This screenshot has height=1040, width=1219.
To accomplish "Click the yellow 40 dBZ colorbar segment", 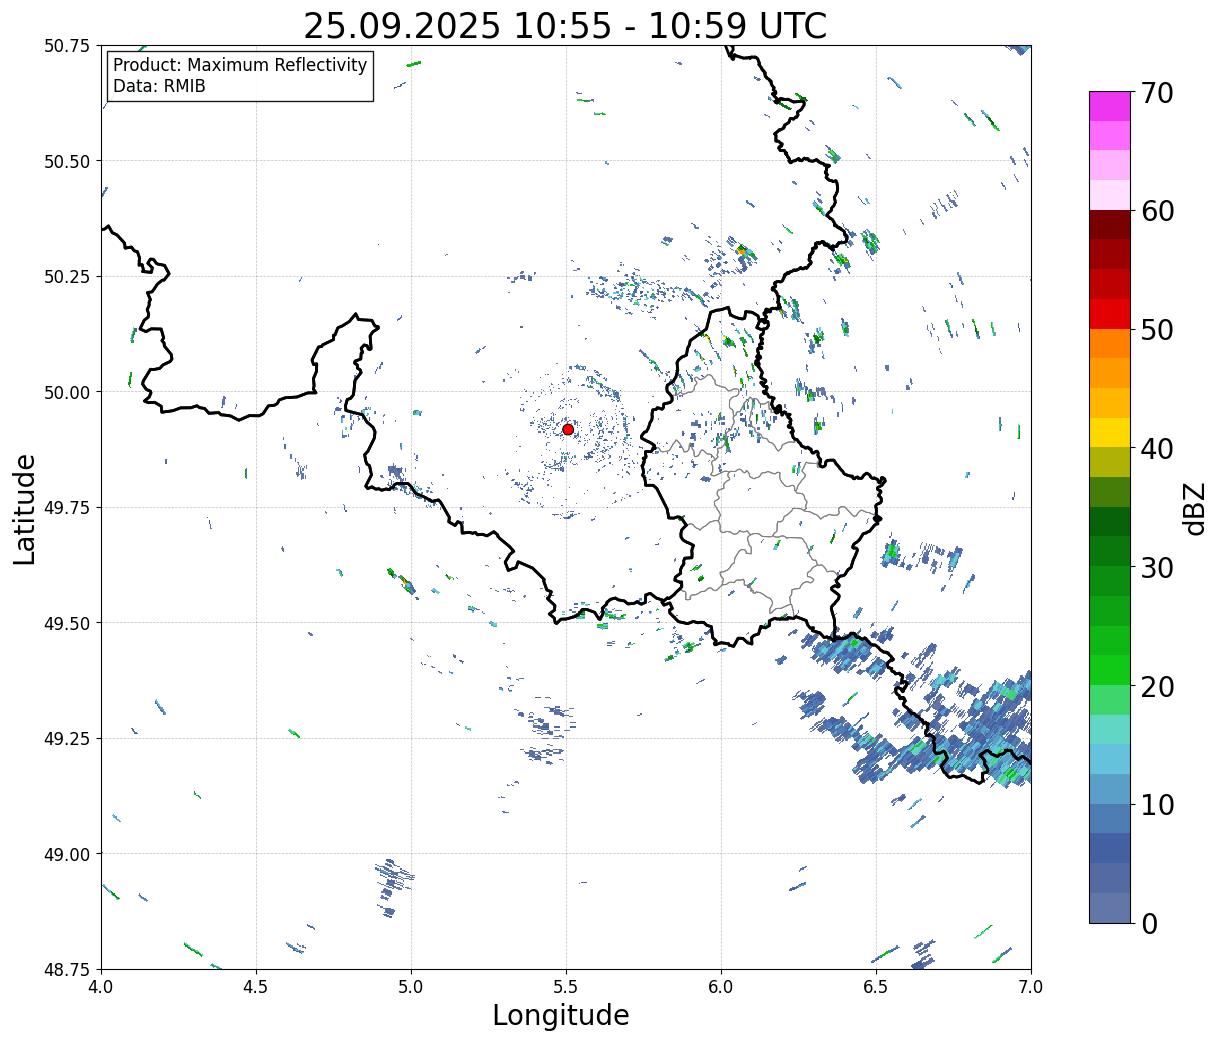I will click(x=1110, y=433).
